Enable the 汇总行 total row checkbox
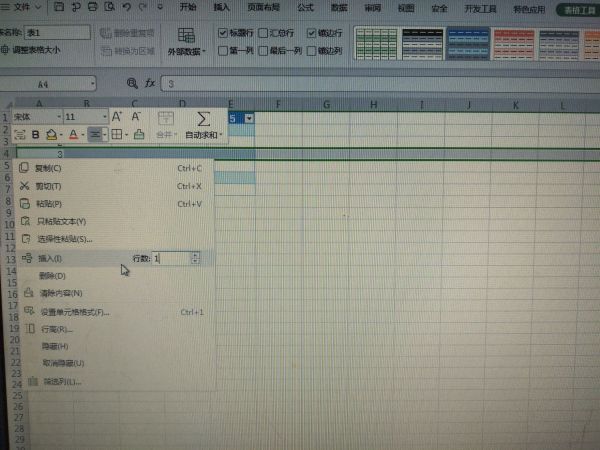This screenshot has height=450, width=600. pyautogui.click(x=264, y=32)
